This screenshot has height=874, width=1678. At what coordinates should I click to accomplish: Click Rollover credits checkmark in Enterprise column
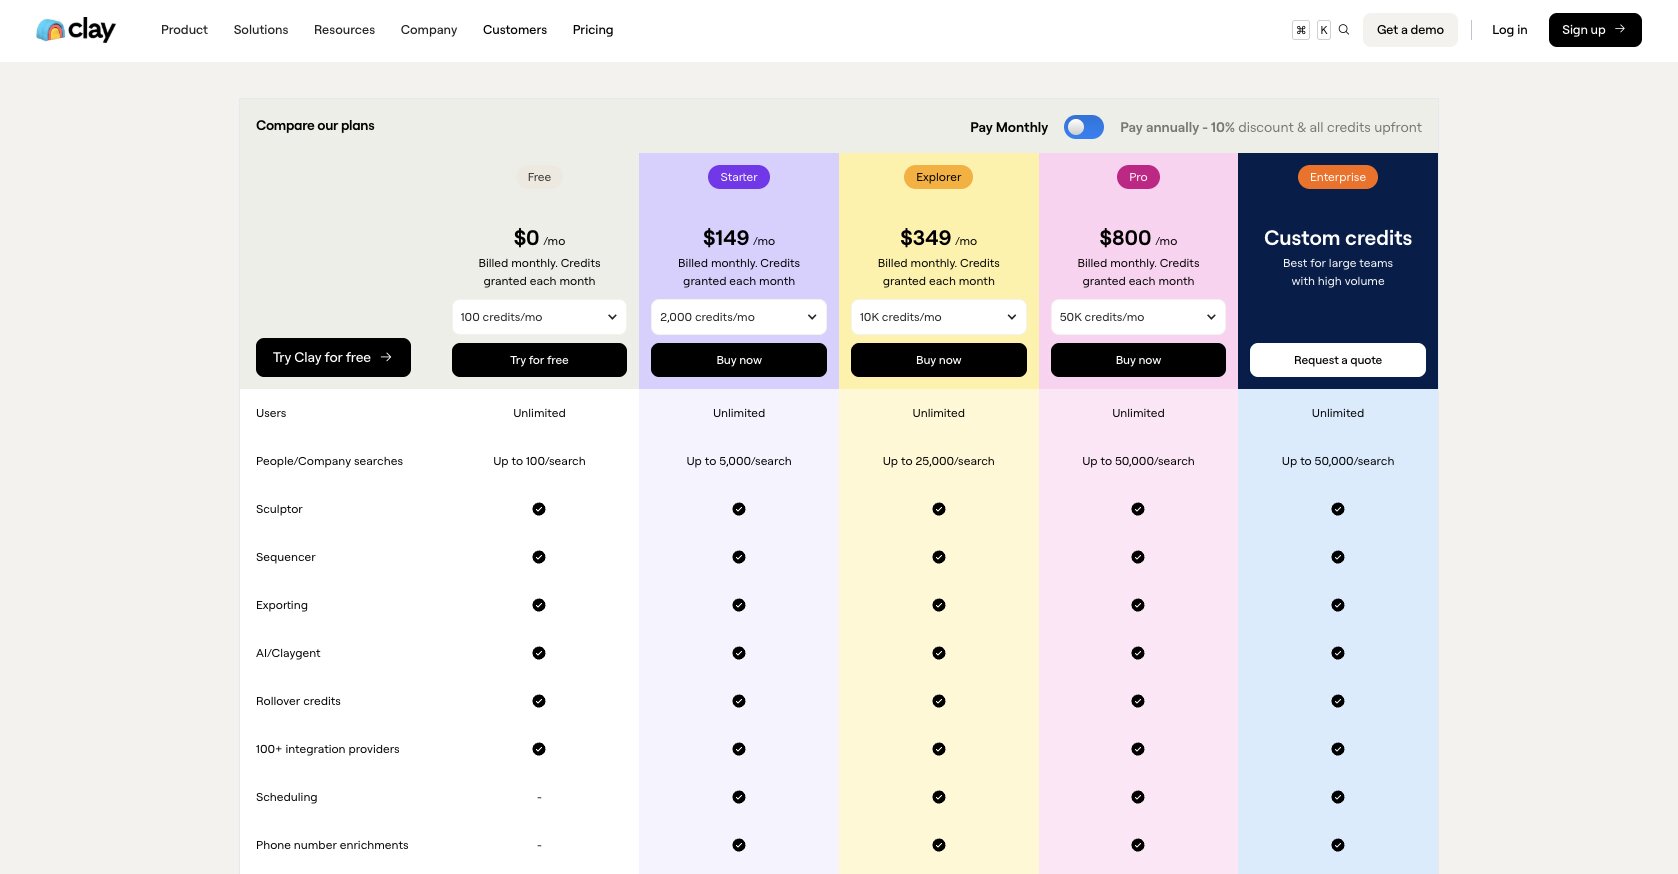point(1338,701)
